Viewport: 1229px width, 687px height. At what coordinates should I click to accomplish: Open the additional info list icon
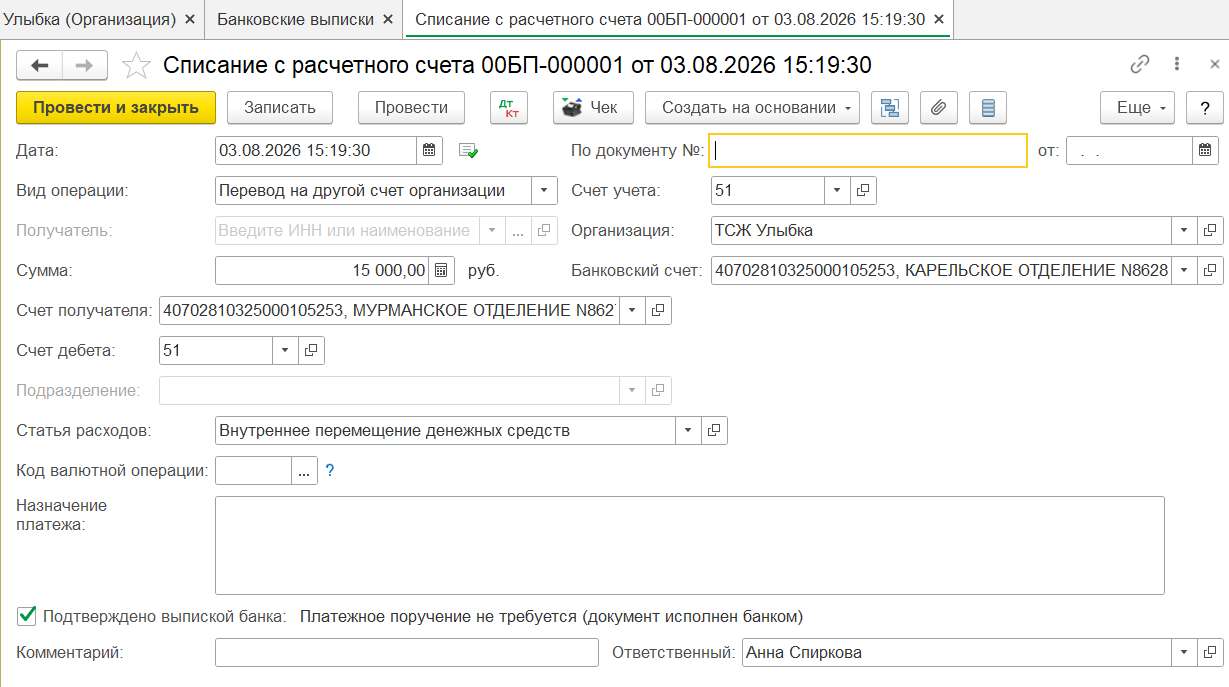point(988,108)
